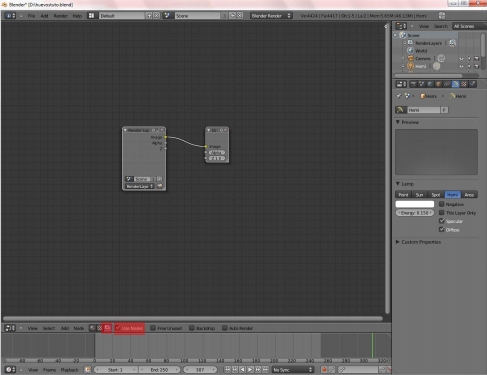Switch to World properties tab icon
The image size is (487, 375).
[430, 84]
